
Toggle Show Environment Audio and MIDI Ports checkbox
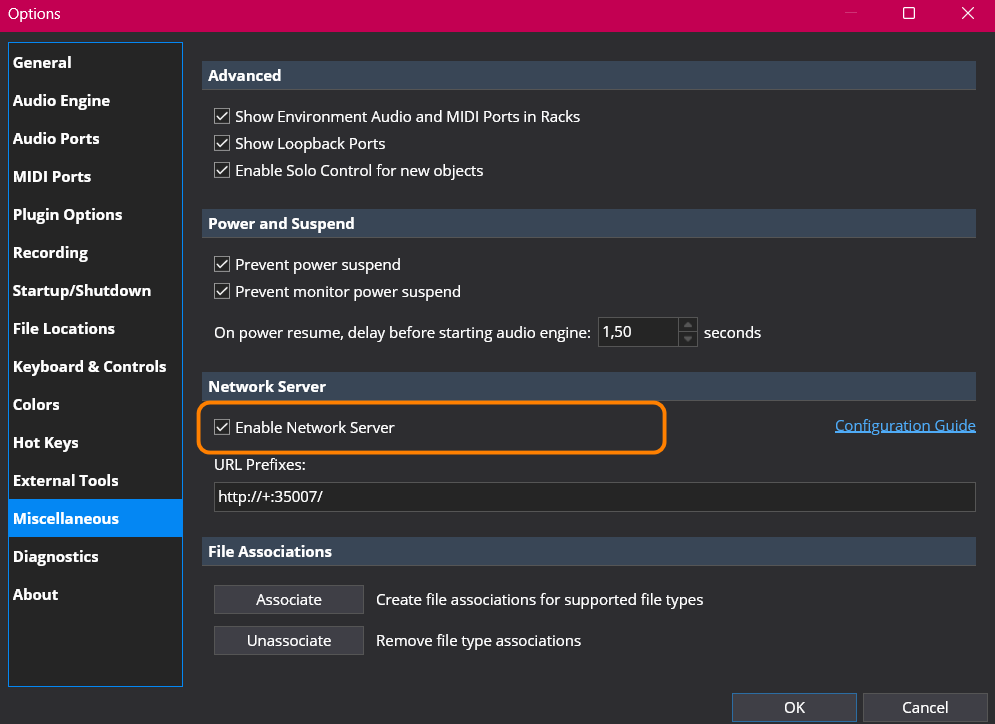(x=221, y=116)
